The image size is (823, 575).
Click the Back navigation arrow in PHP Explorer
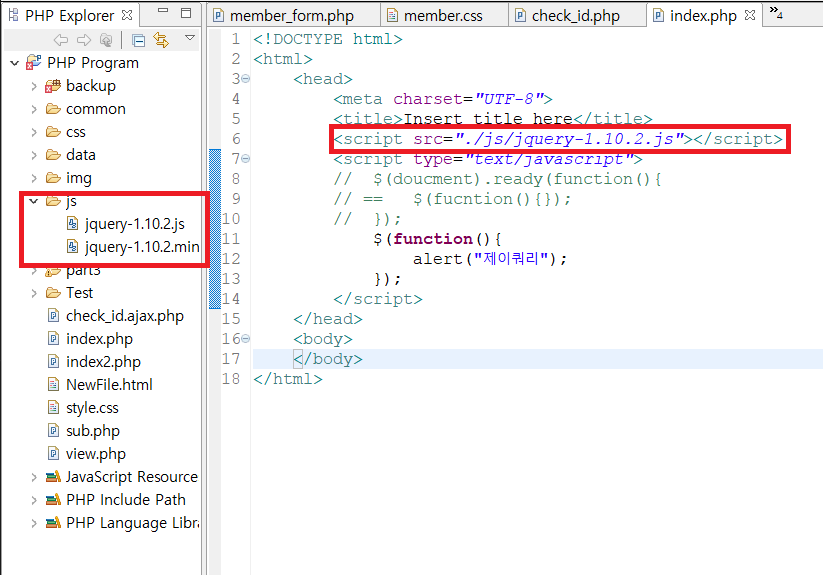[61, 40]
